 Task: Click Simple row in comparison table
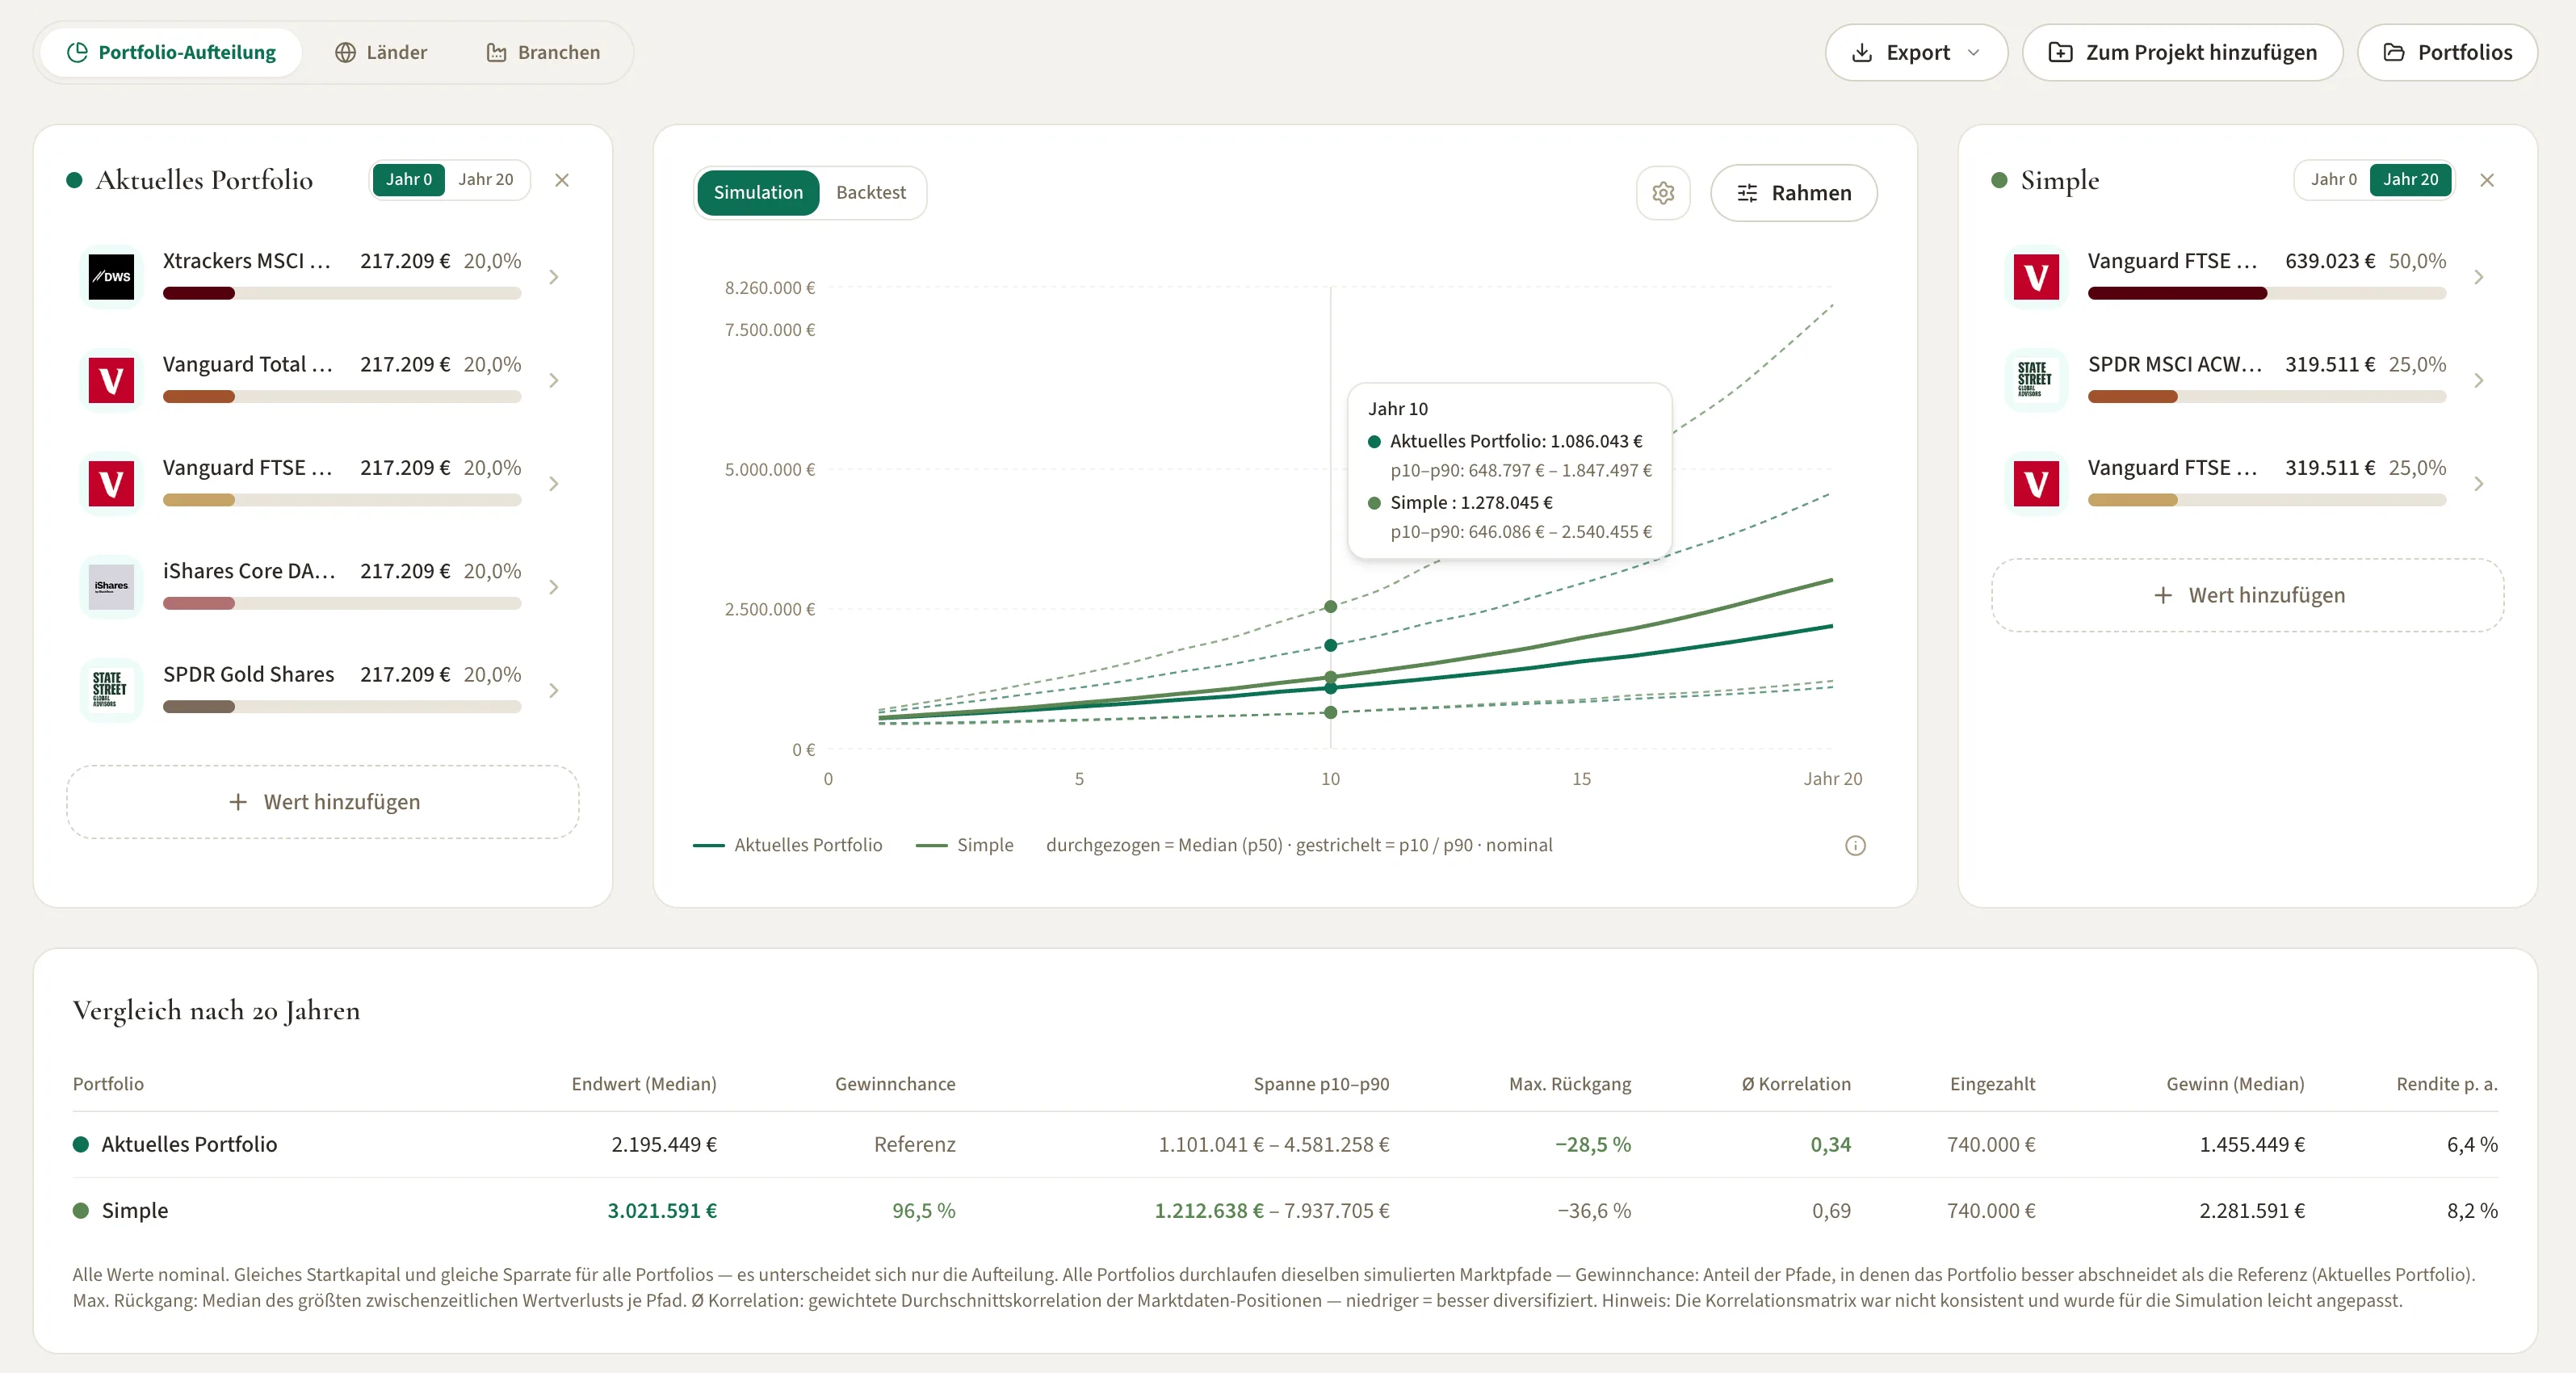click(1285, 1211)
